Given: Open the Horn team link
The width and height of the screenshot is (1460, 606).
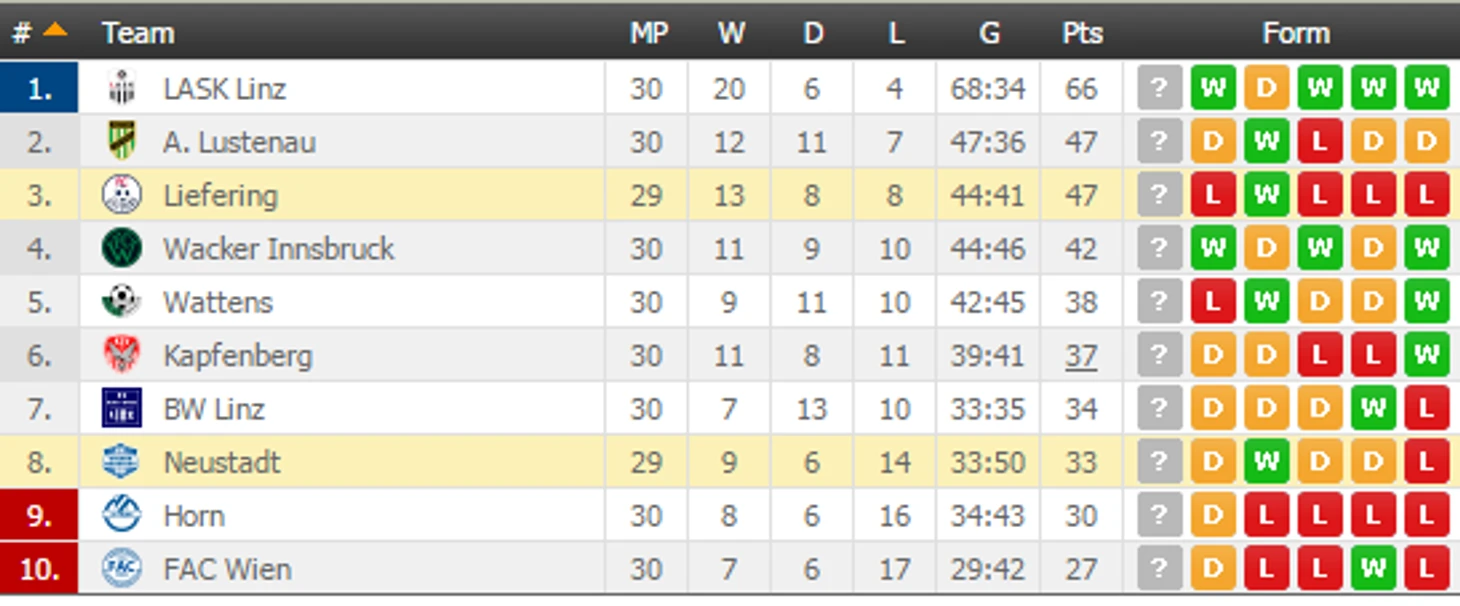Looking at the screenshot, I should (194, 516).
